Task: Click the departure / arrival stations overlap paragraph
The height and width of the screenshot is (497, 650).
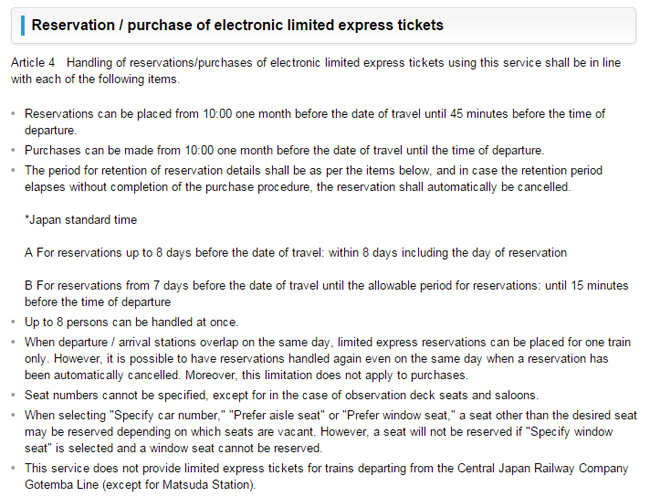Action: pos(327,359)
